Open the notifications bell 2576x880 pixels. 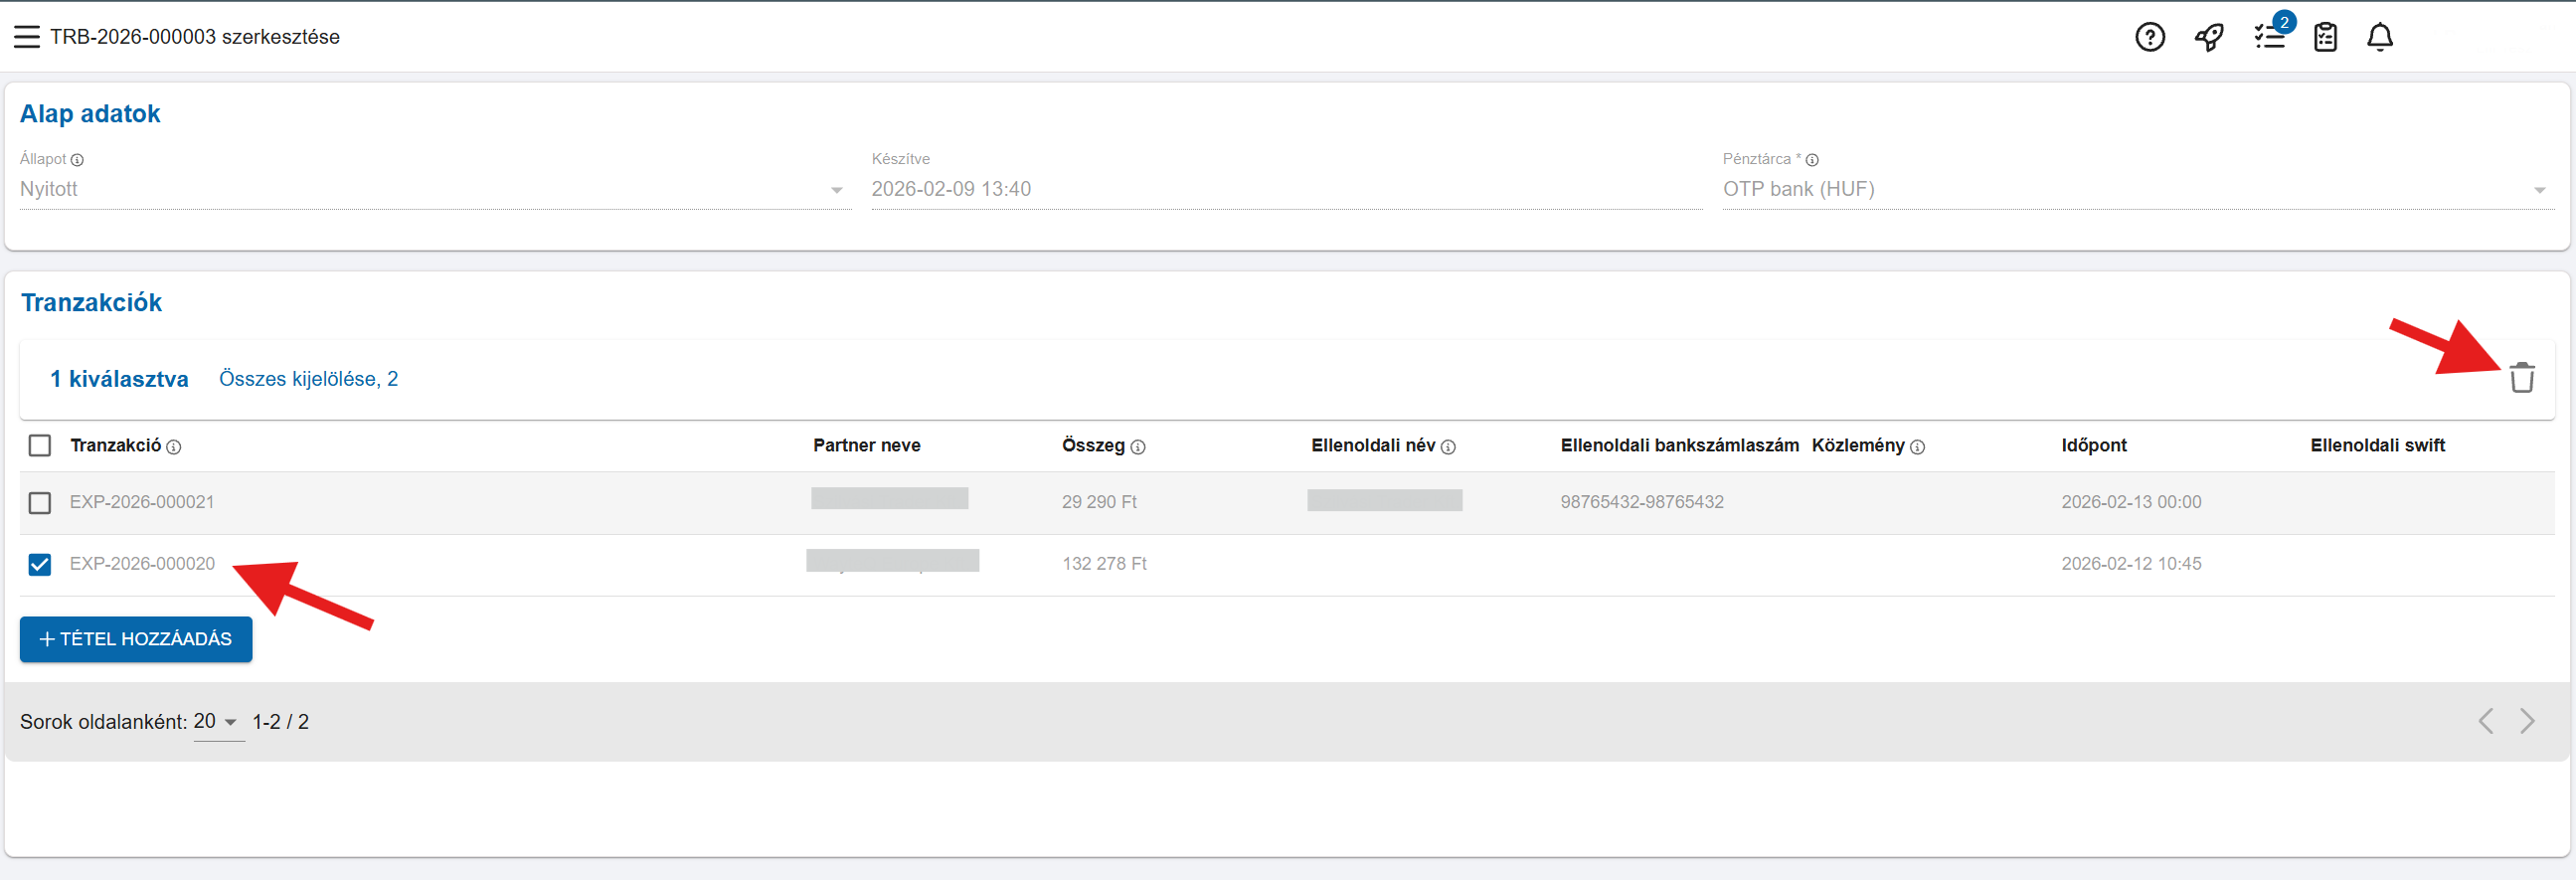(2379, 37)
